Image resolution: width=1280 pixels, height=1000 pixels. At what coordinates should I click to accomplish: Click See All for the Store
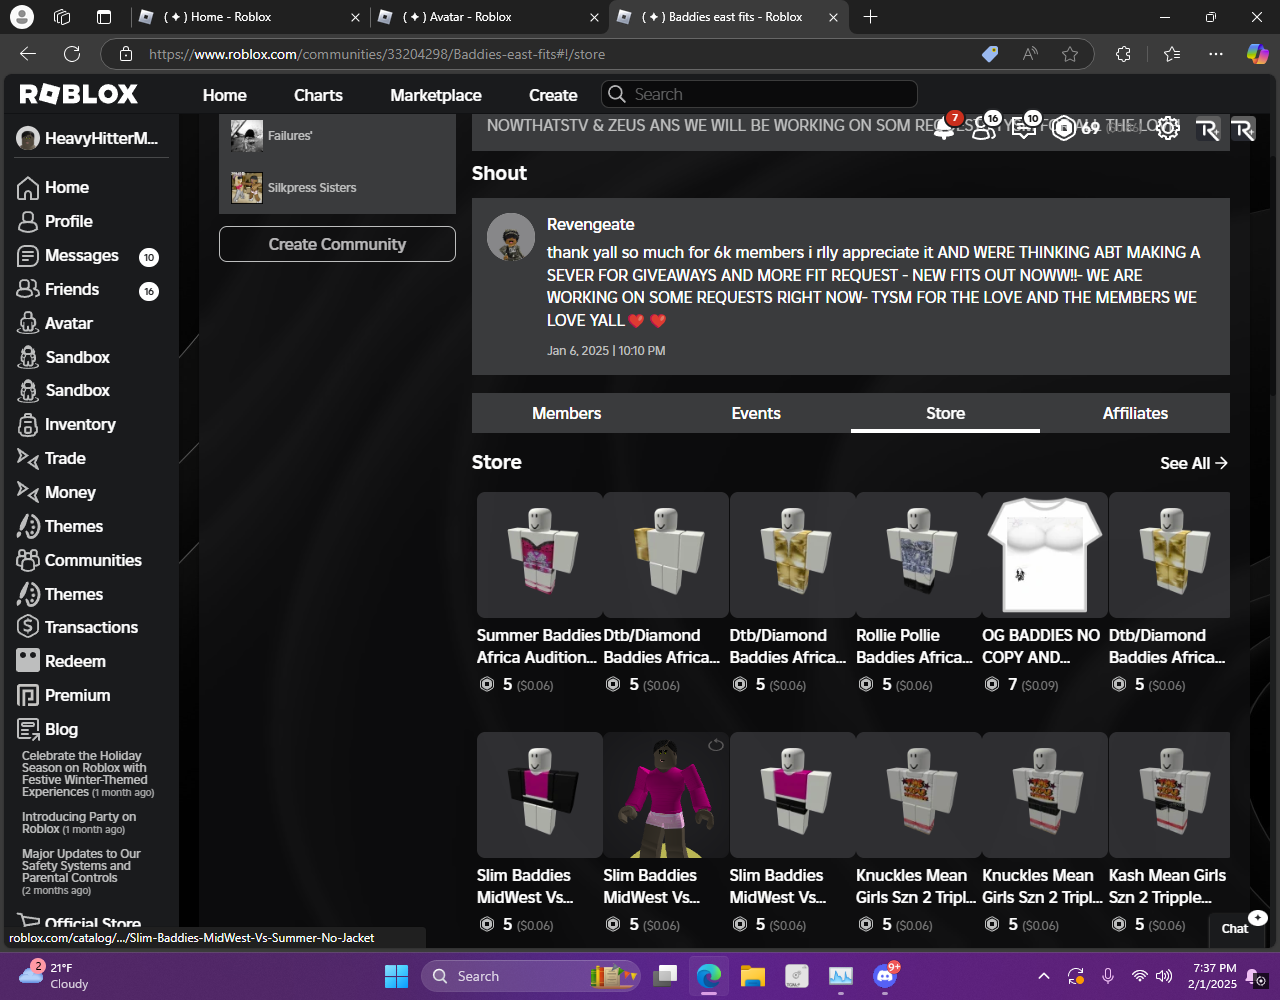click(1194, 463)
